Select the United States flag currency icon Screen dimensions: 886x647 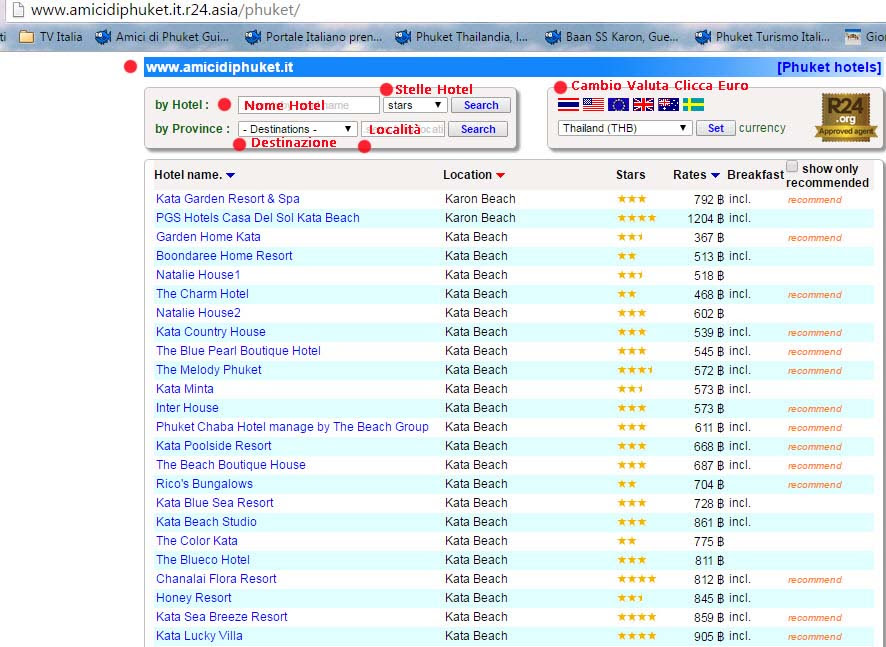pyautogui.click(x=593, y=105)
